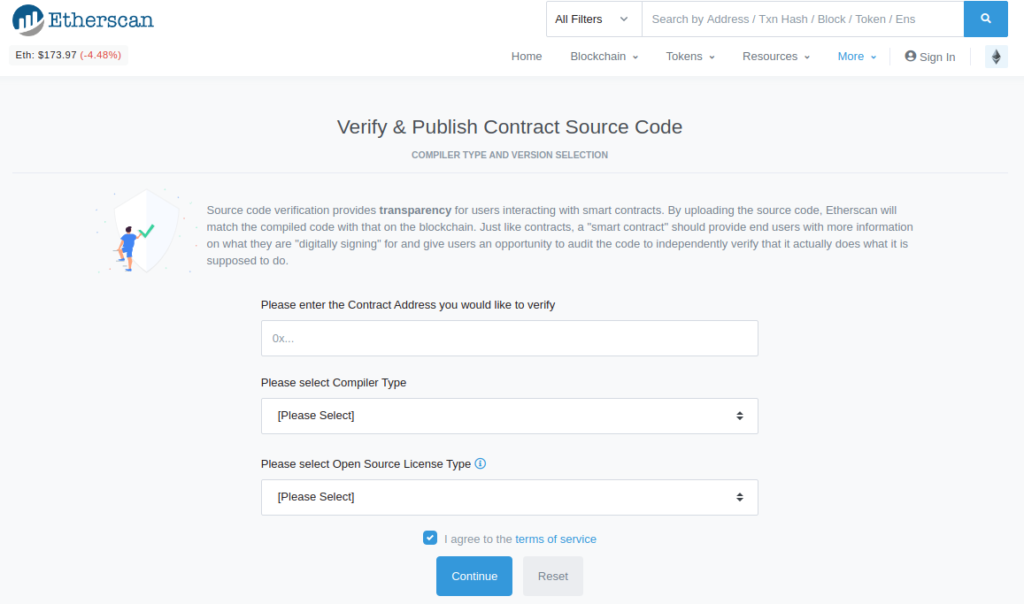Click the contract address input field
Viewport: 1024px width, 604px height.
point(509,338)
